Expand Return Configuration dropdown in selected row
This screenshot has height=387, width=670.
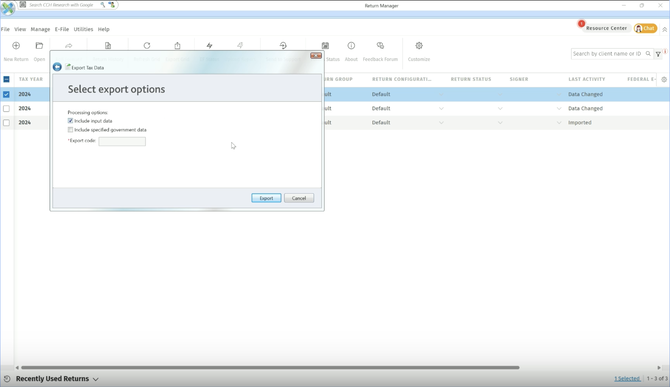click(441, 94)
